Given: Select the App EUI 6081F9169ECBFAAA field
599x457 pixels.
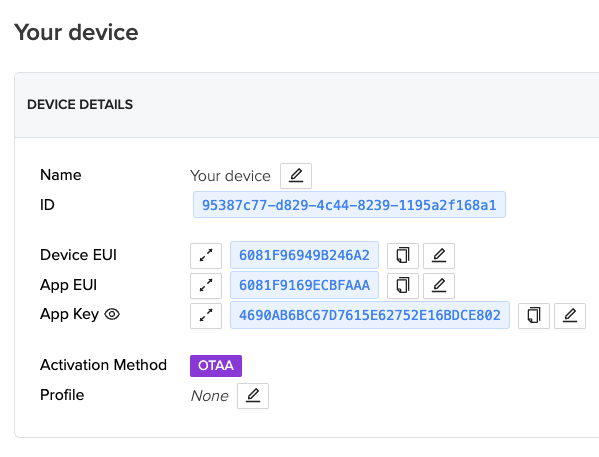Looking at the screenshot, I should 304,285.
